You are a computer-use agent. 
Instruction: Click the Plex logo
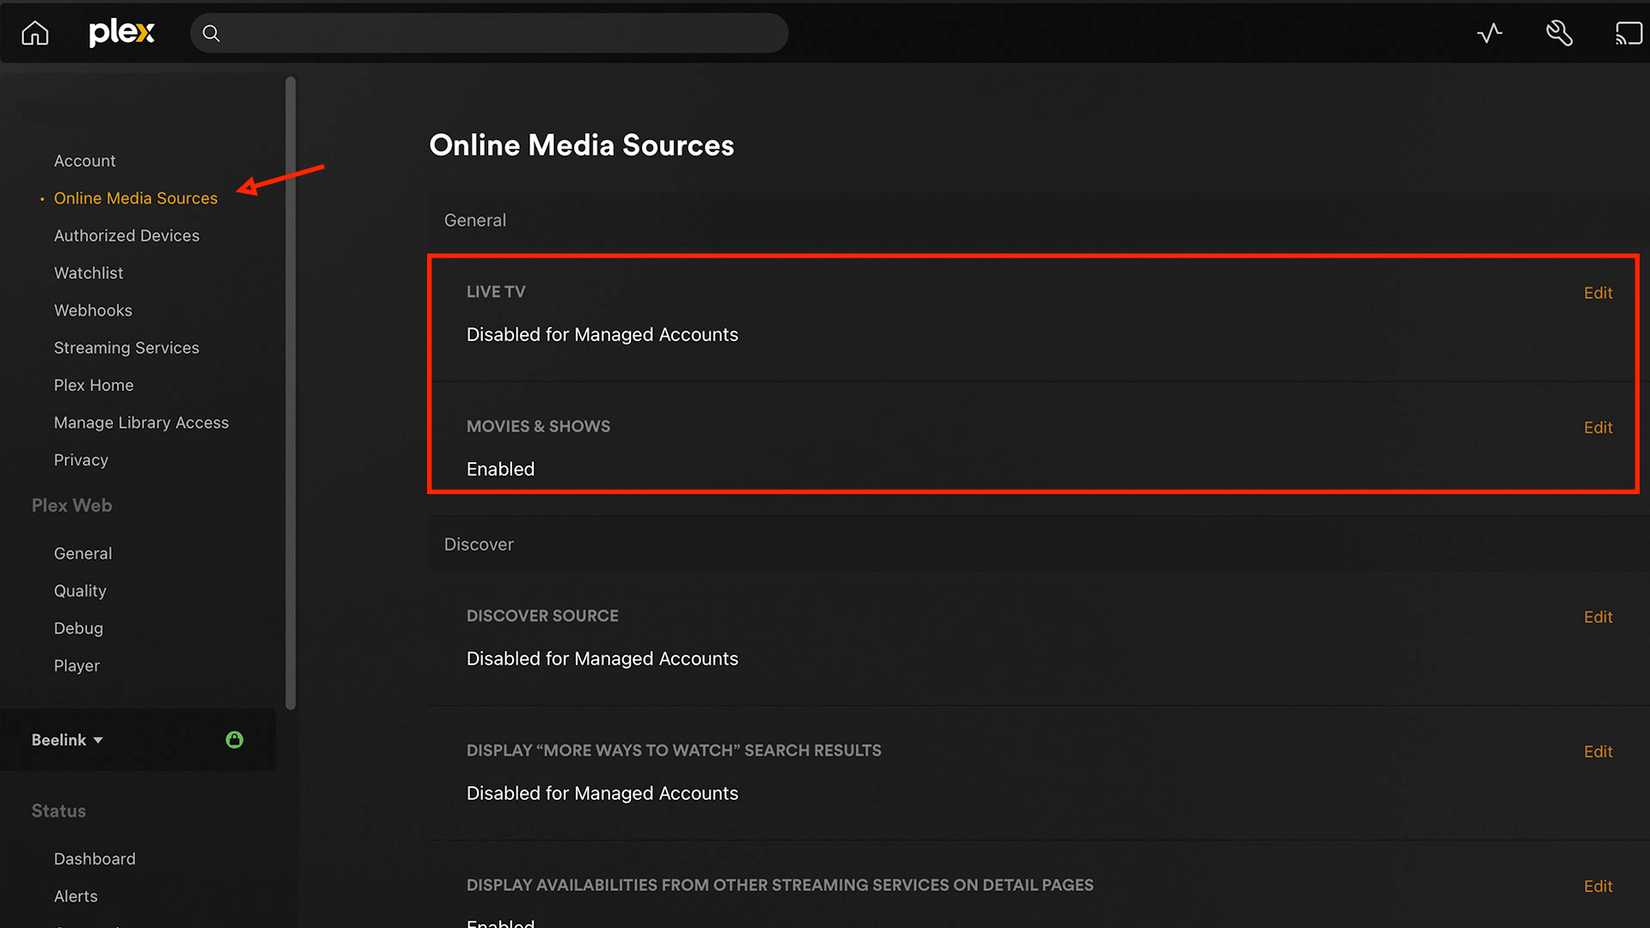(120, 32)
